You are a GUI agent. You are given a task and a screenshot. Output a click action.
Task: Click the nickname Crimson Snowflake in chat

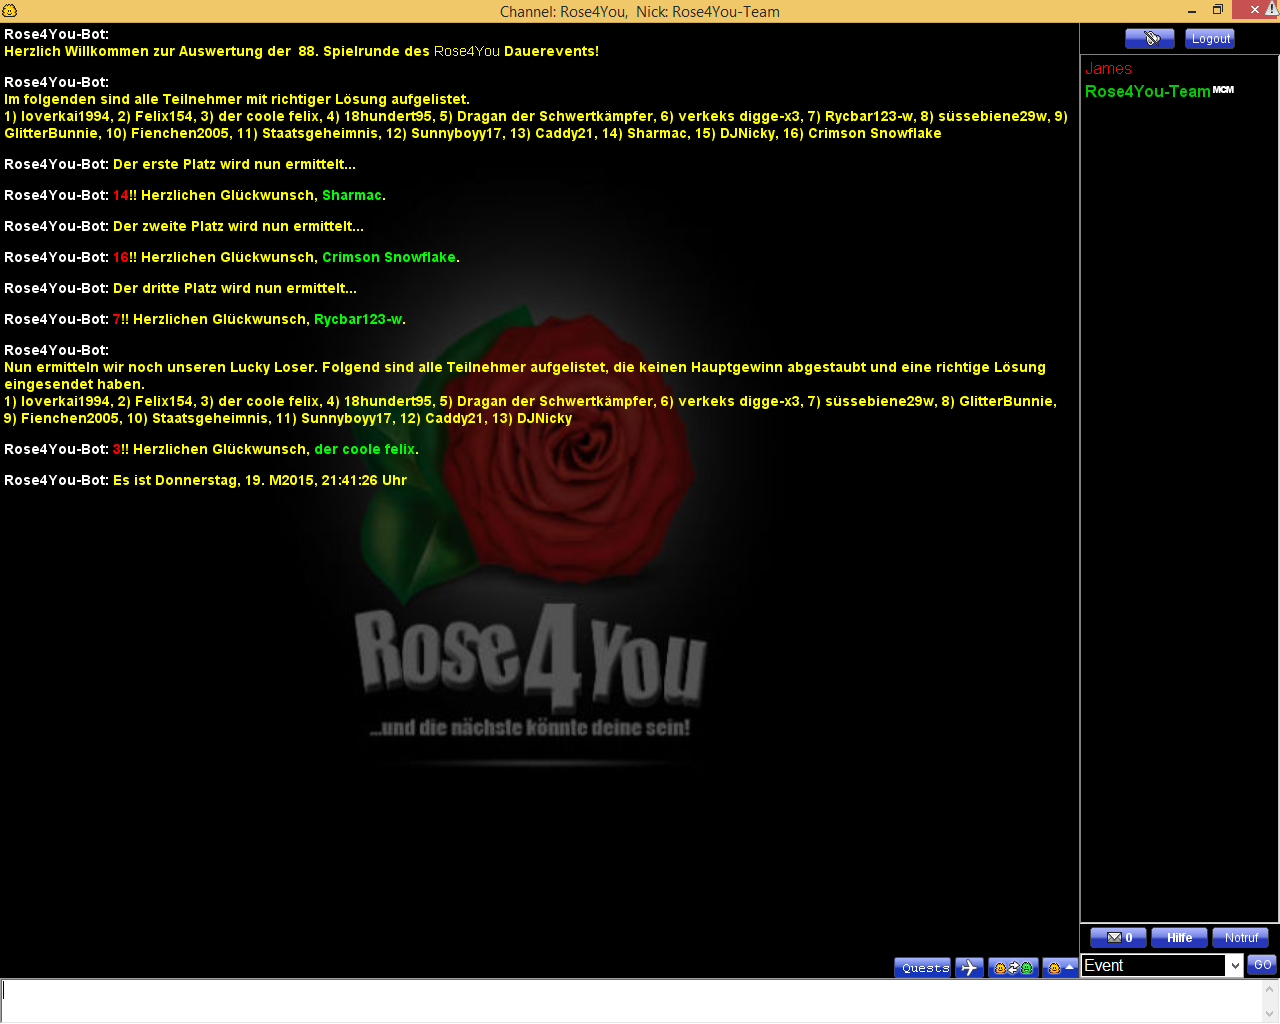(388, 258)
